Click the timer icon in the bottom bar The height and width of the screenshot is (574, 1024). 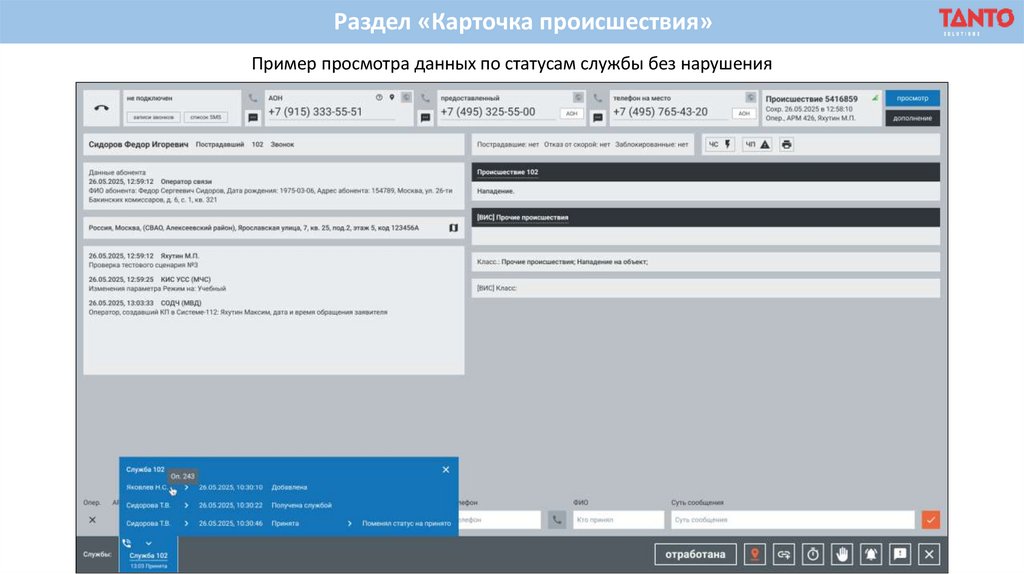coord(812,554)
